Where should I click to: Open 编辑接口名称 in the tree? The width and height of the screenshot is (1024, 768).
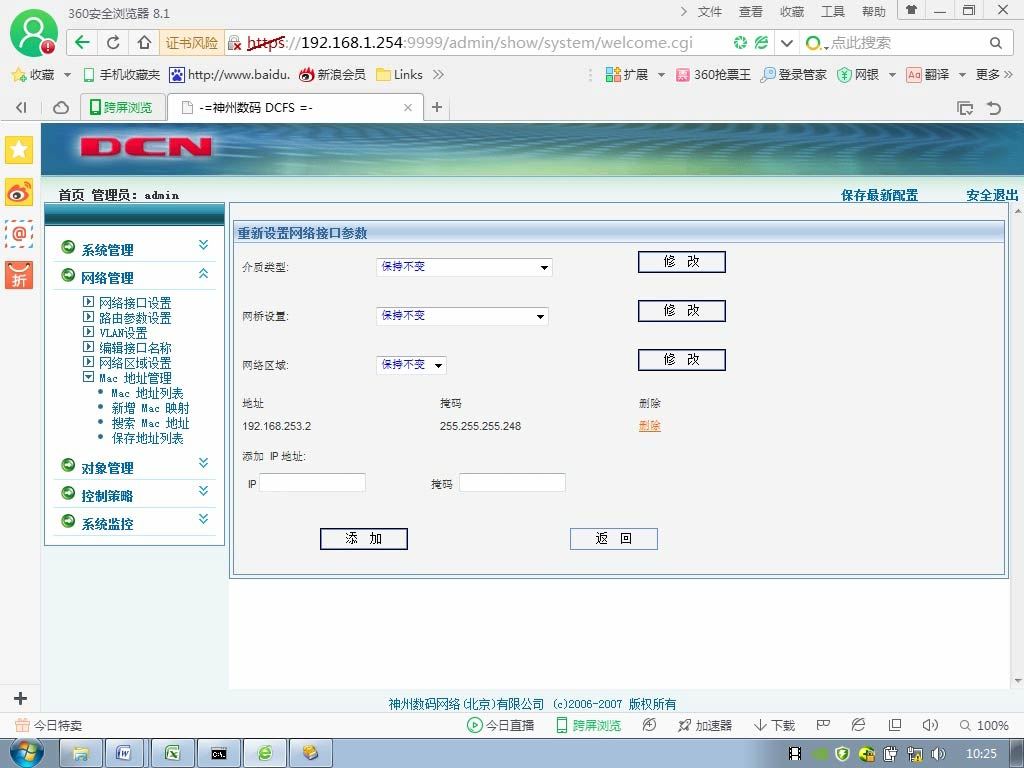pos(135,347)
